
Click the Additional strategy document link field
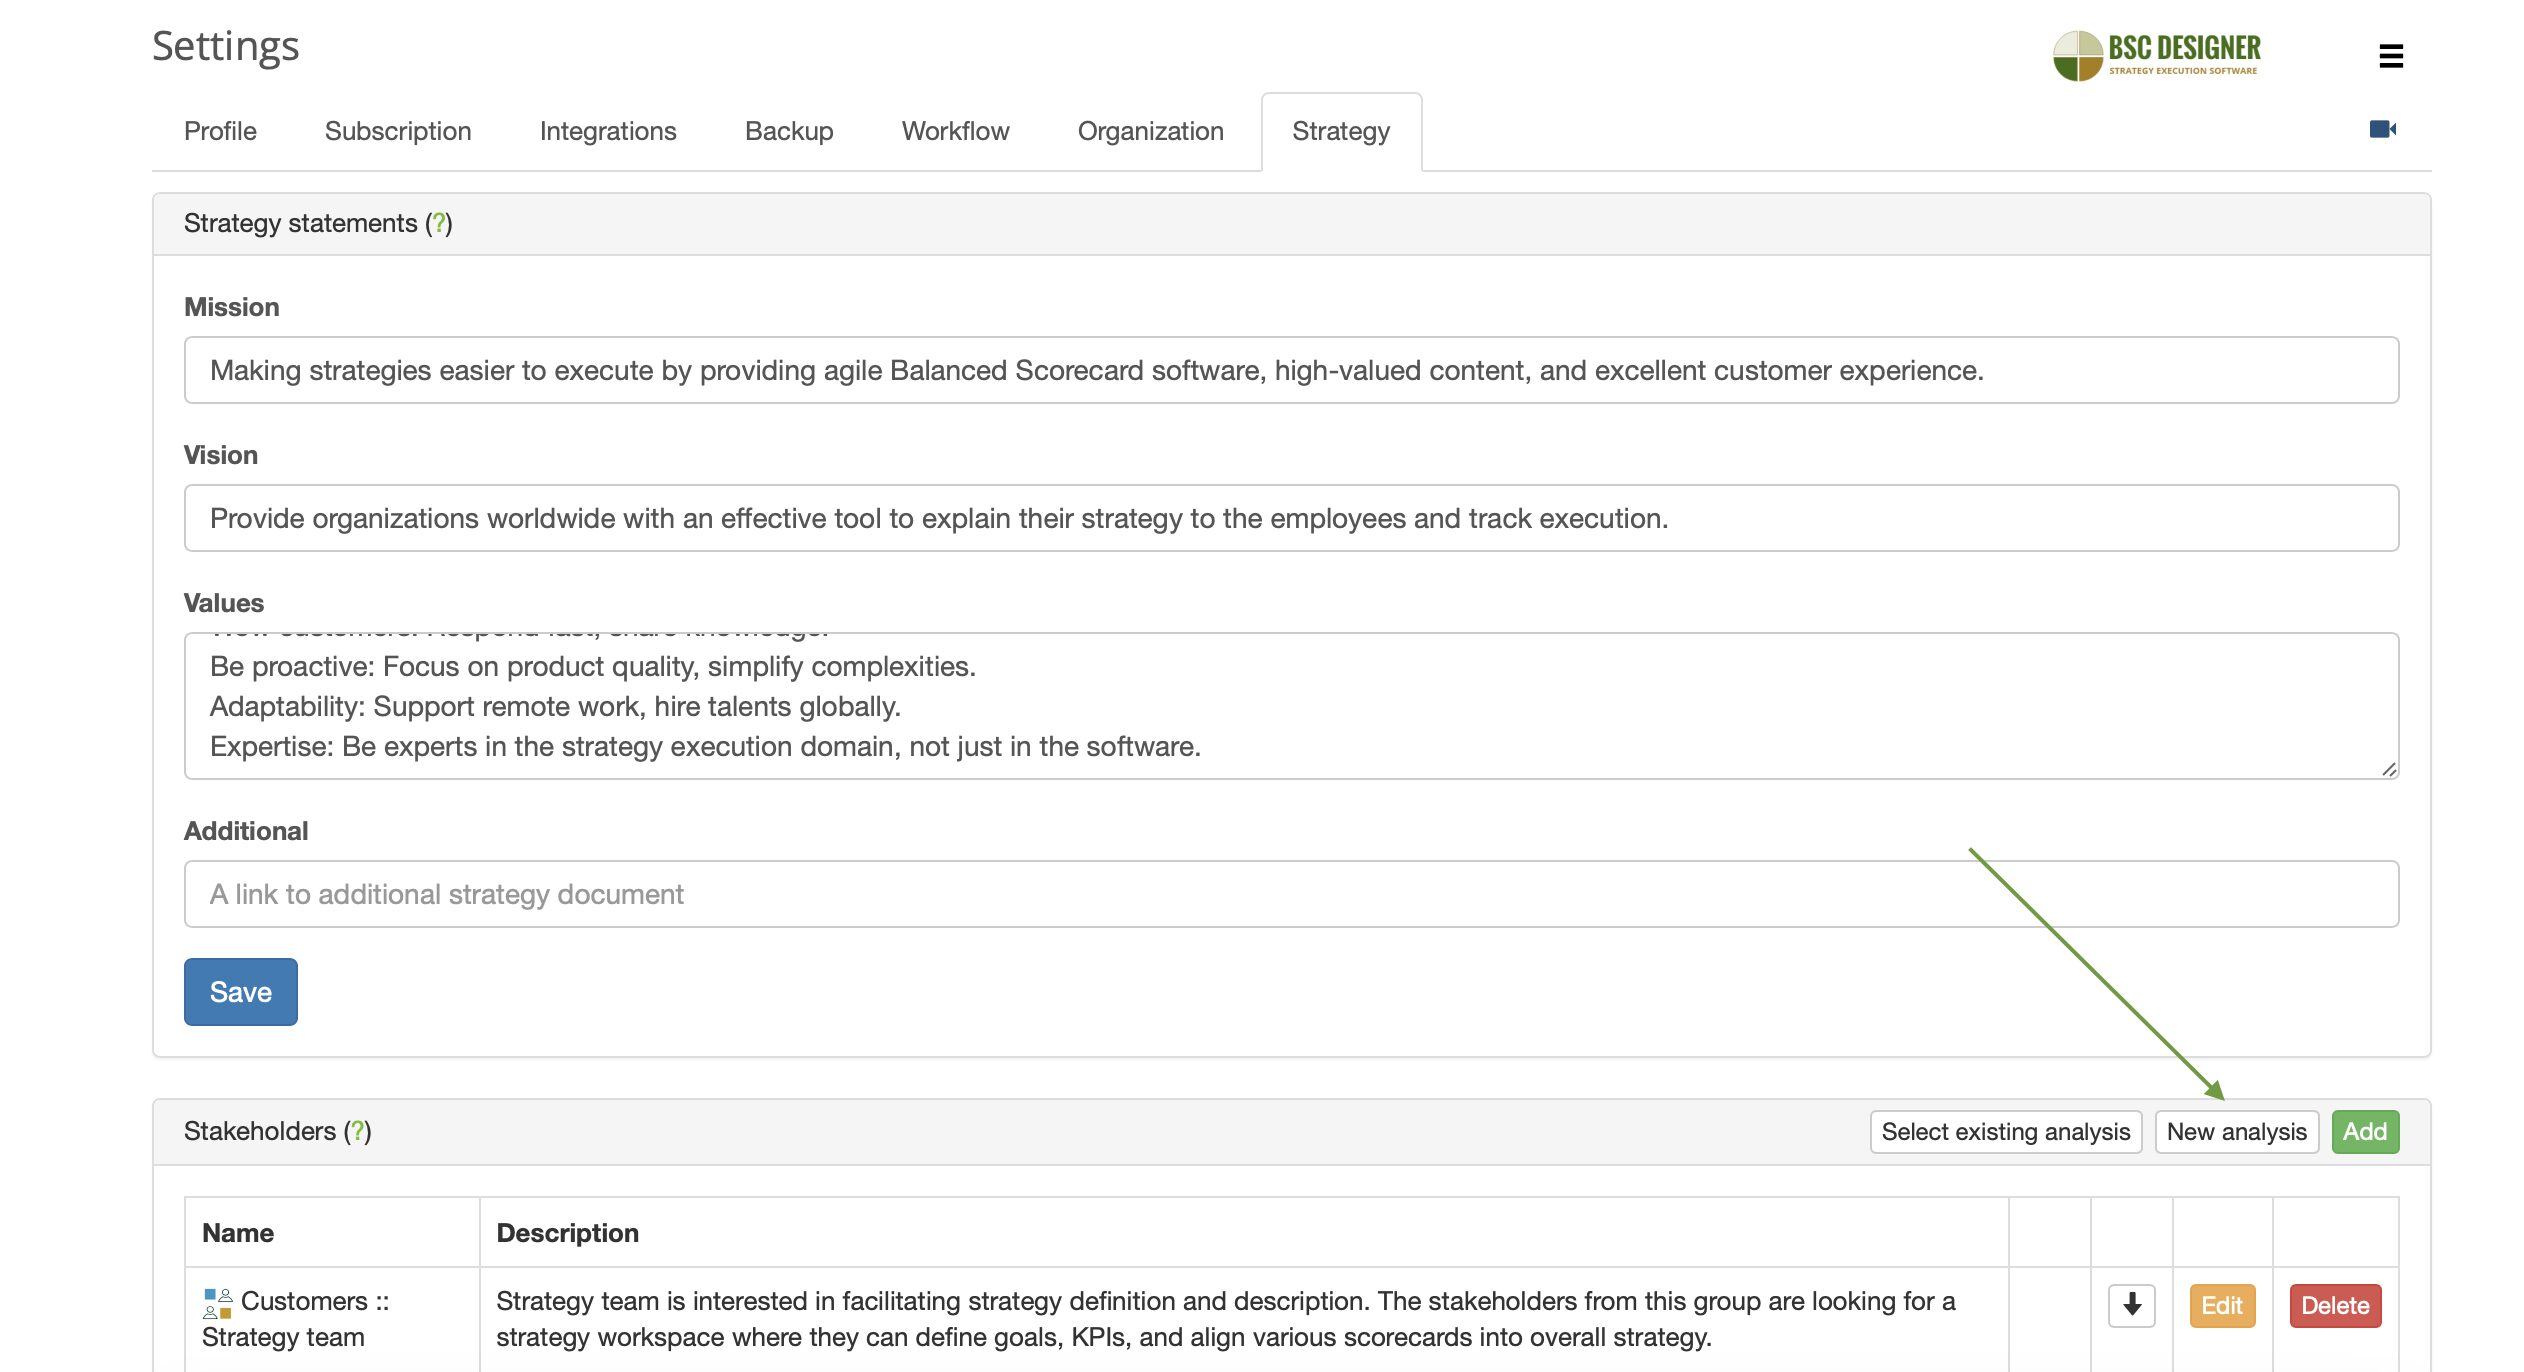coord(1290,894)
